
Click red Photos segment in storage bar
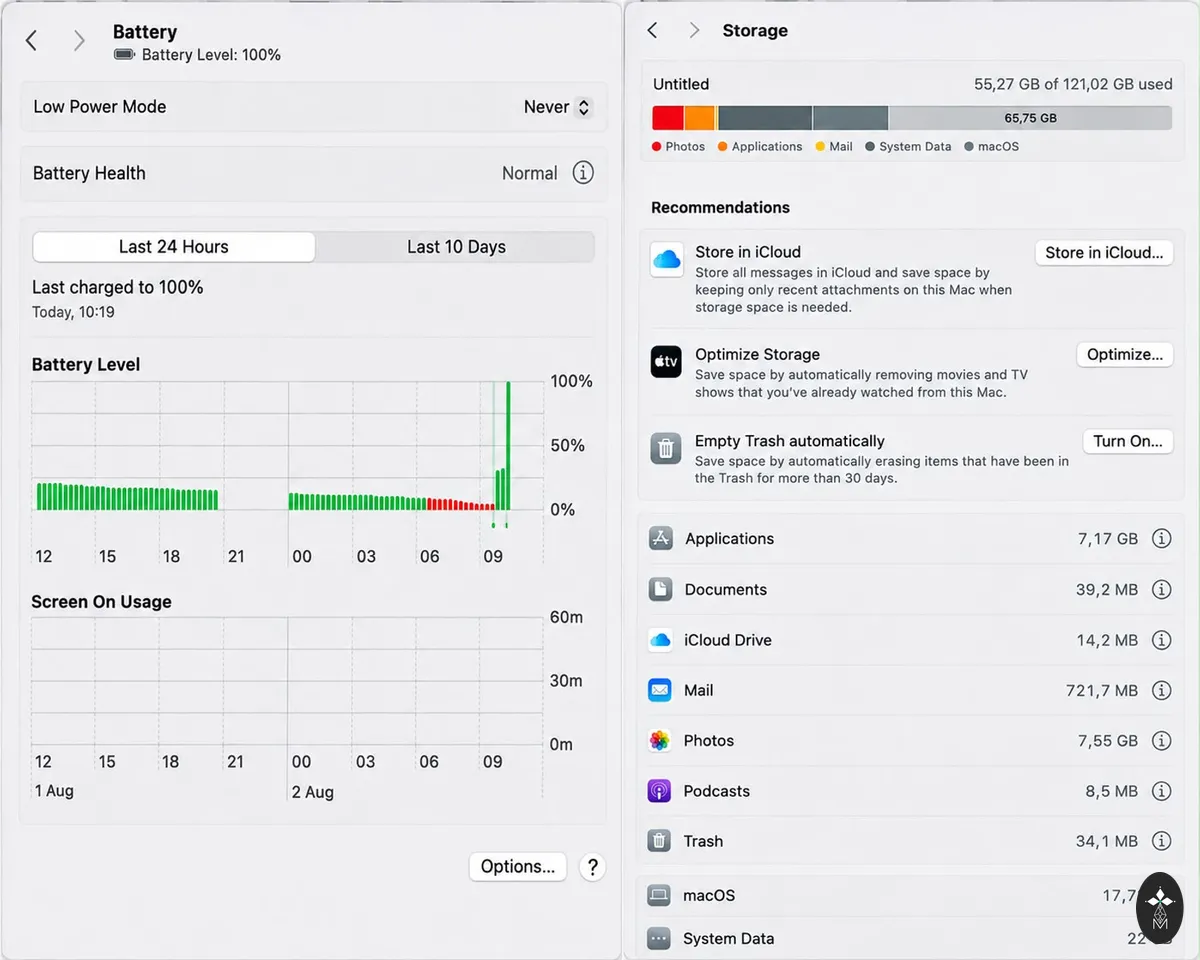coord(668,118)
